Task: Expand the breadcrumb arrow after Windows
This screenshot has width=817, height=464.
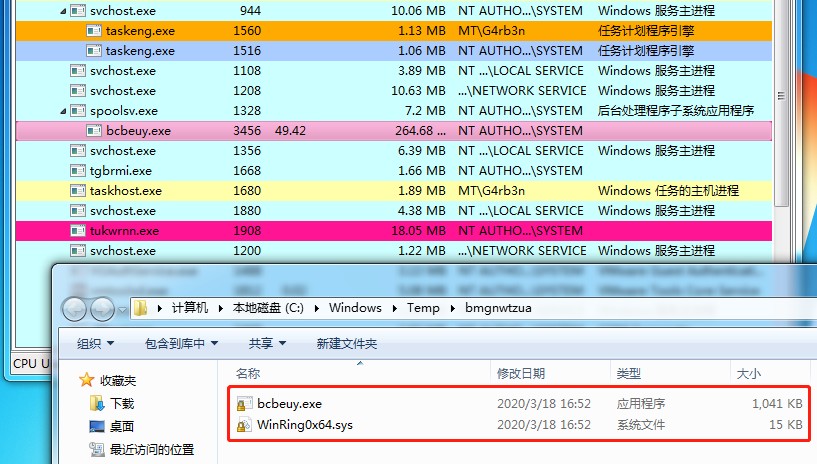Action: (x=394, y=308)
